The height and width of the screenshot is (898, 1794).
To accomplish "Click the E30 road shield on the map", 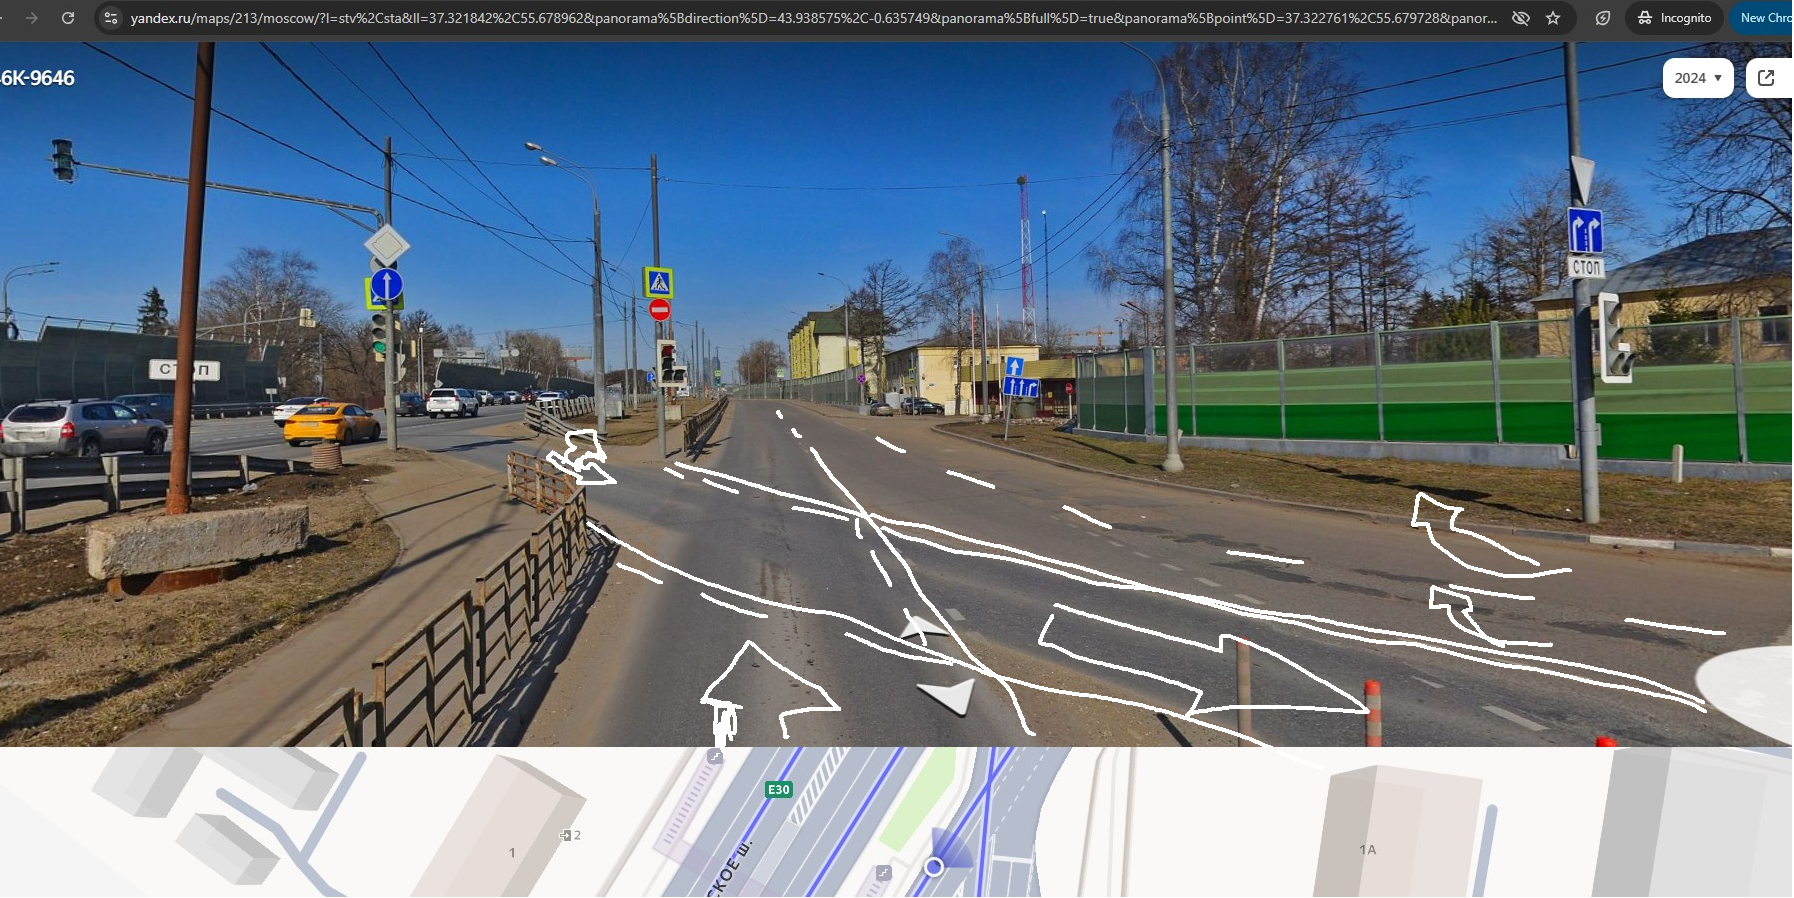I will pyautogui.click(x=778, y=790).
